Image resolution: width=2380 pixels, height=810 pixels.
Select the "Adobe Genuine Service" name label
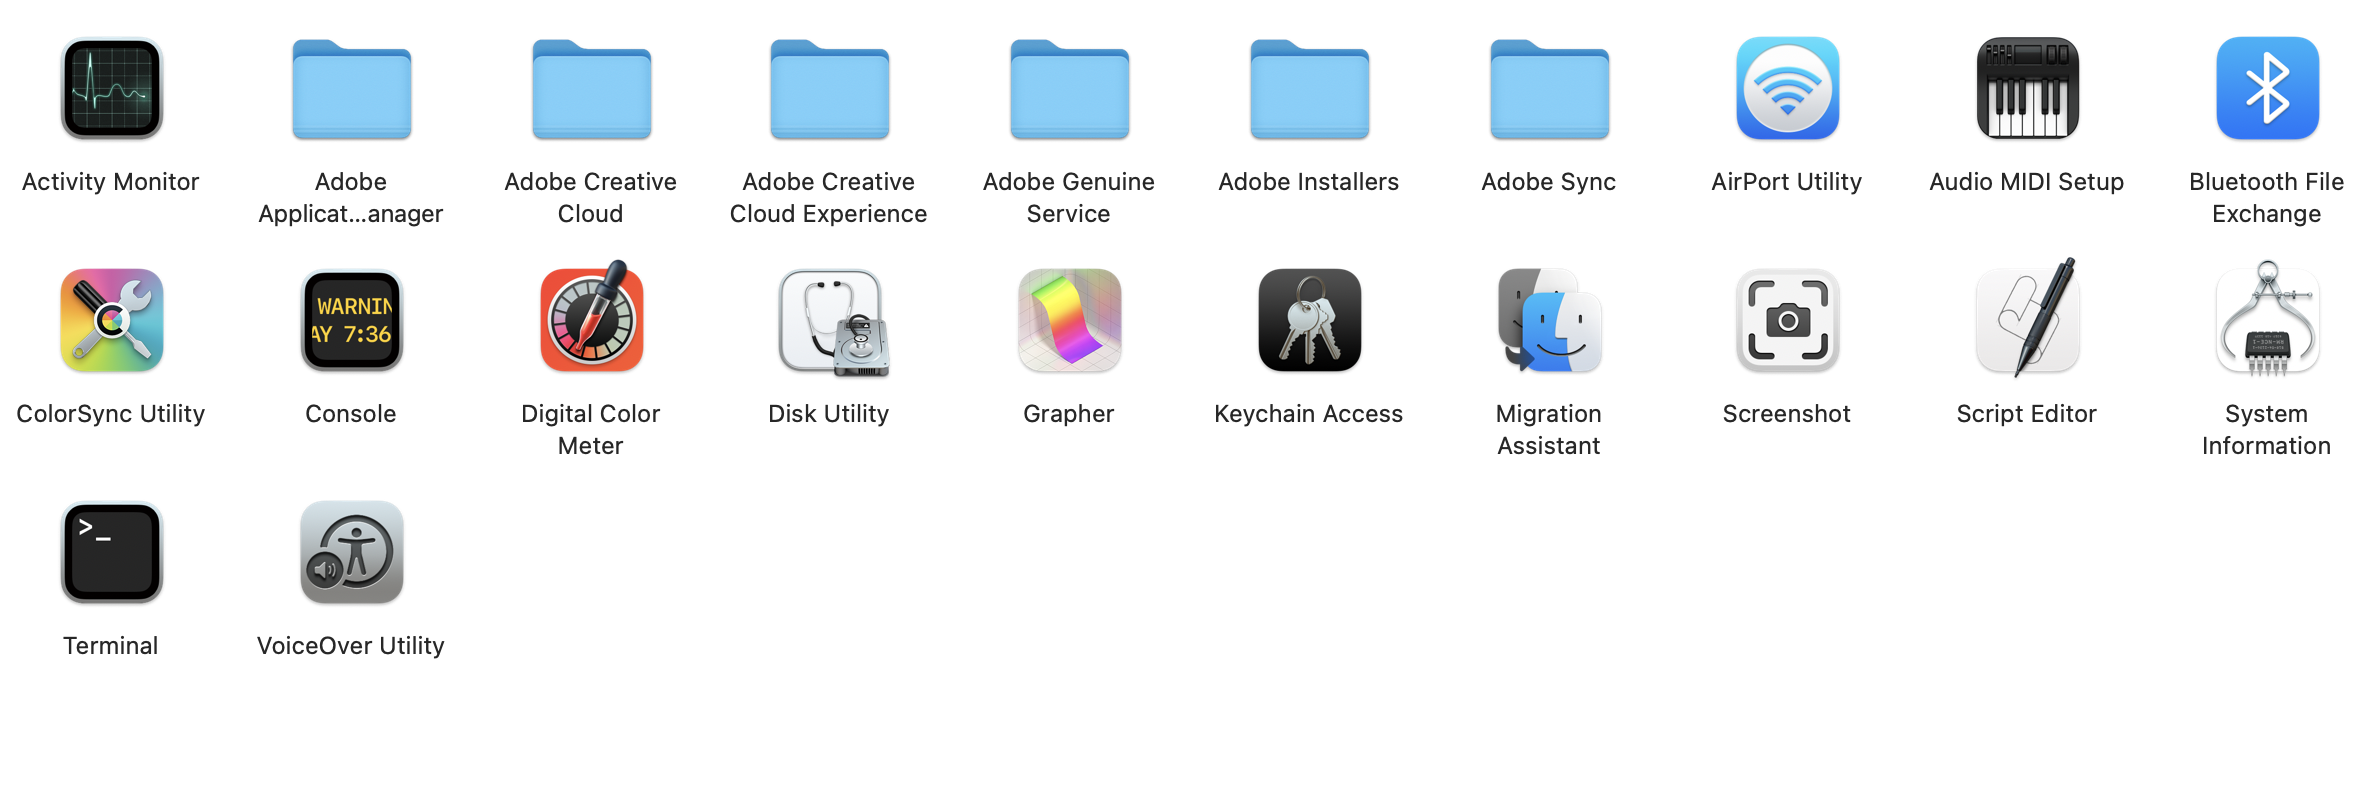click(x=1069, y=198)
